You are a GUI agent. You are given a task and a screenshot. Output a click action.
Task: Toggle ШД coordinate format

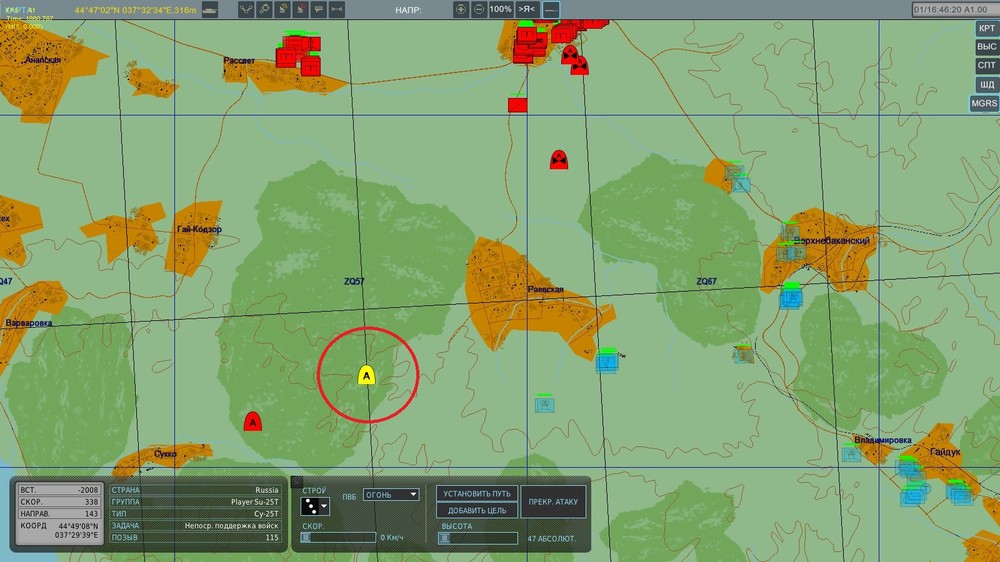986,84
